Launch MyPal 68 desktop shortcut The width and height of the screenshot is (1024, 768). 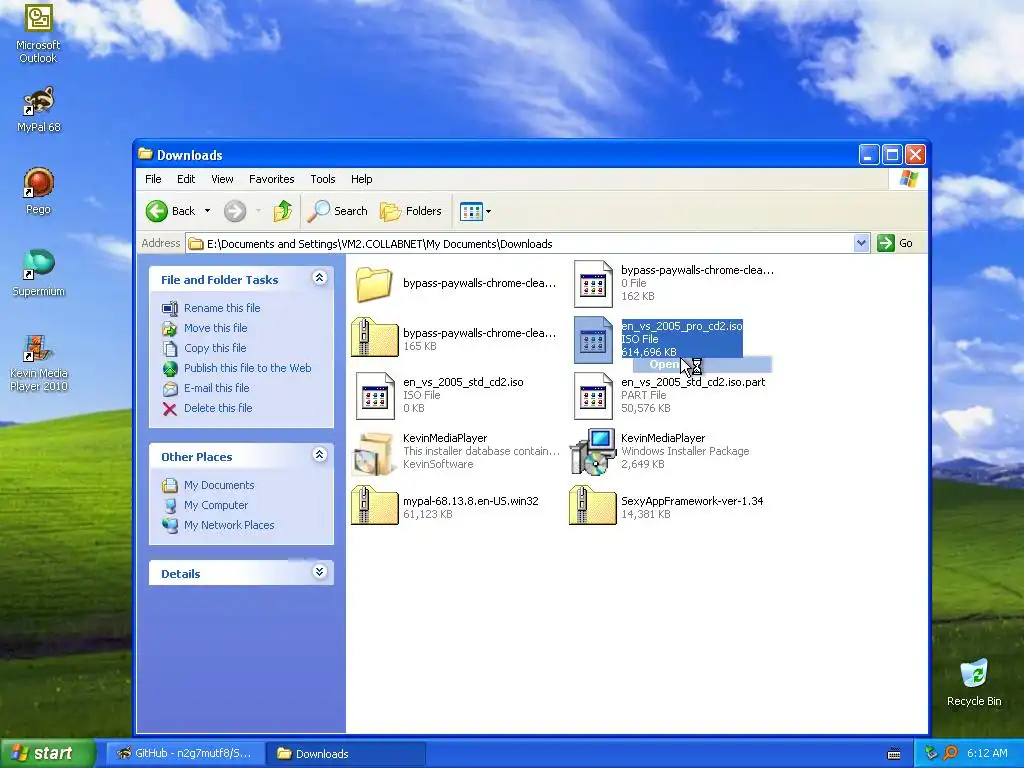pyautogui.click(x=38, y=109)
